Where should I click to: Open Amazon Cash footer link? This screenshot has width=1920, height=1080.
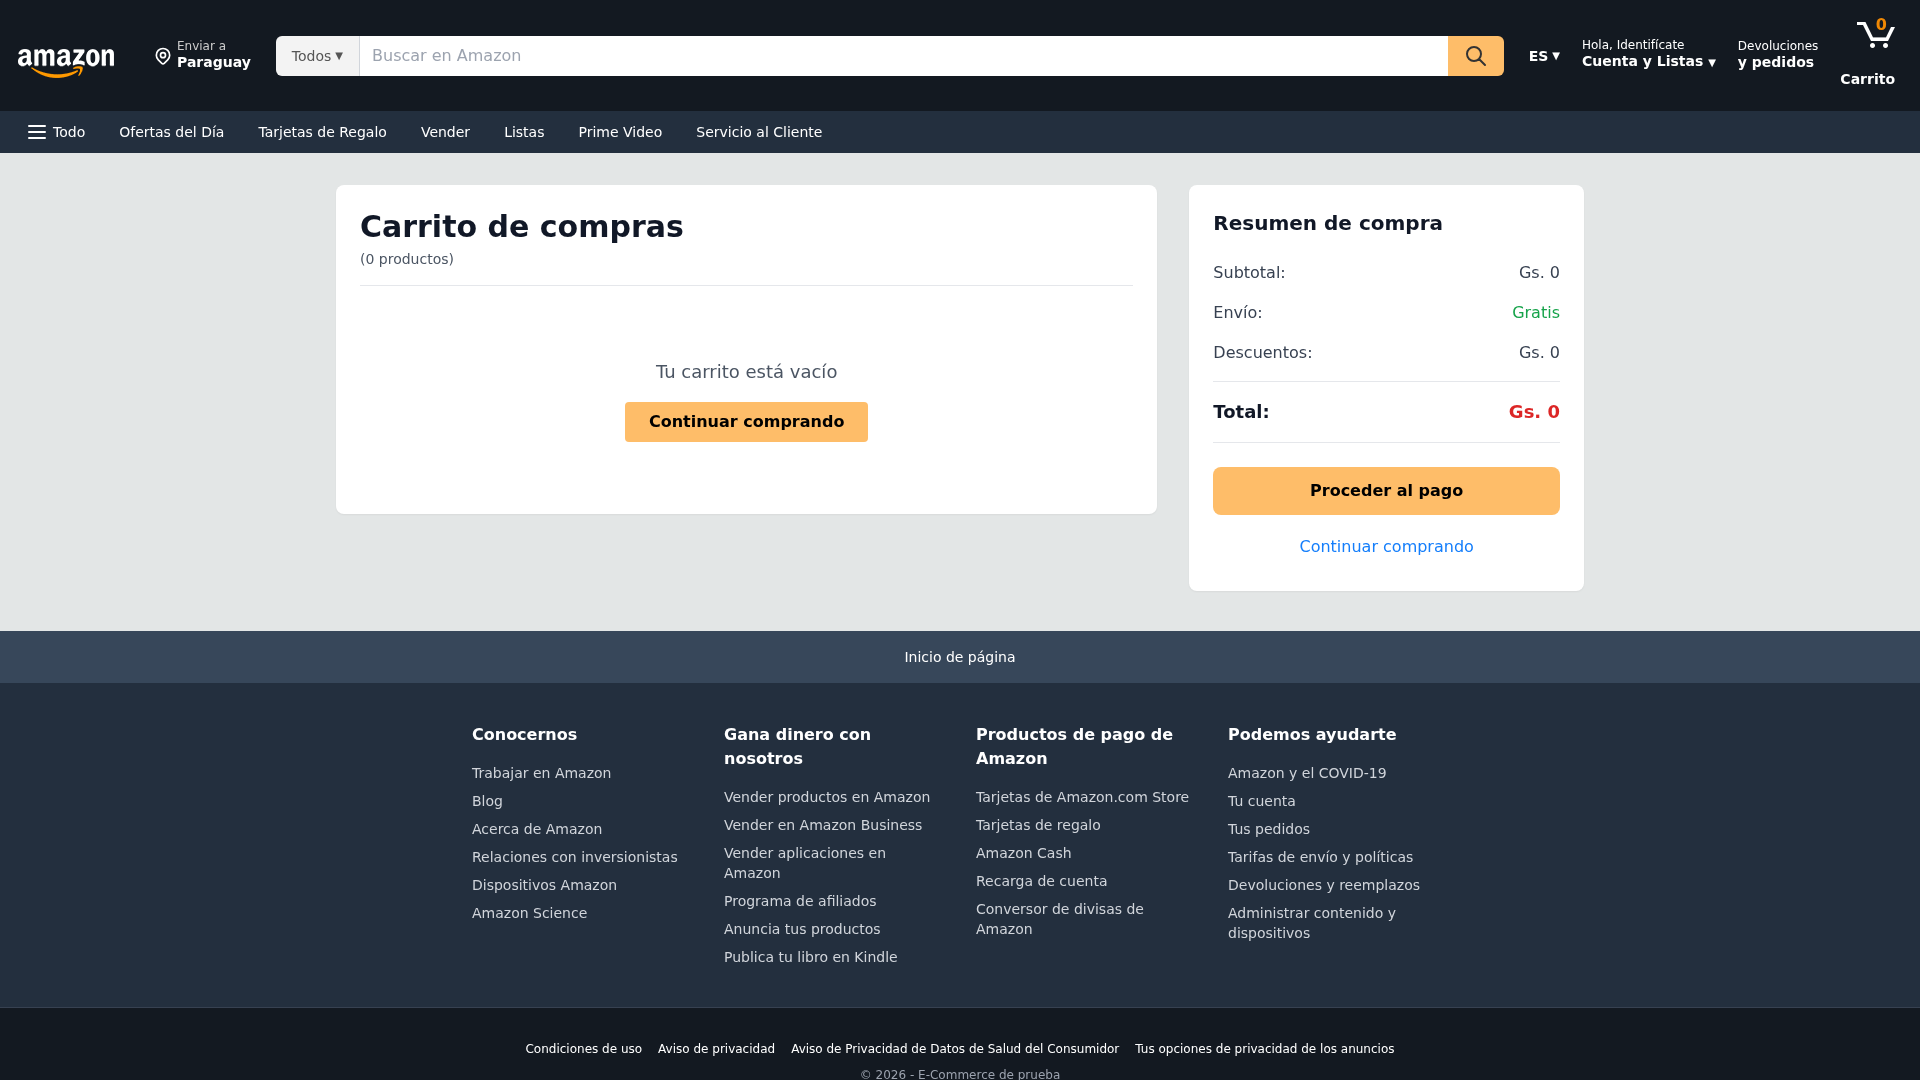click(x=1023, y=853)
